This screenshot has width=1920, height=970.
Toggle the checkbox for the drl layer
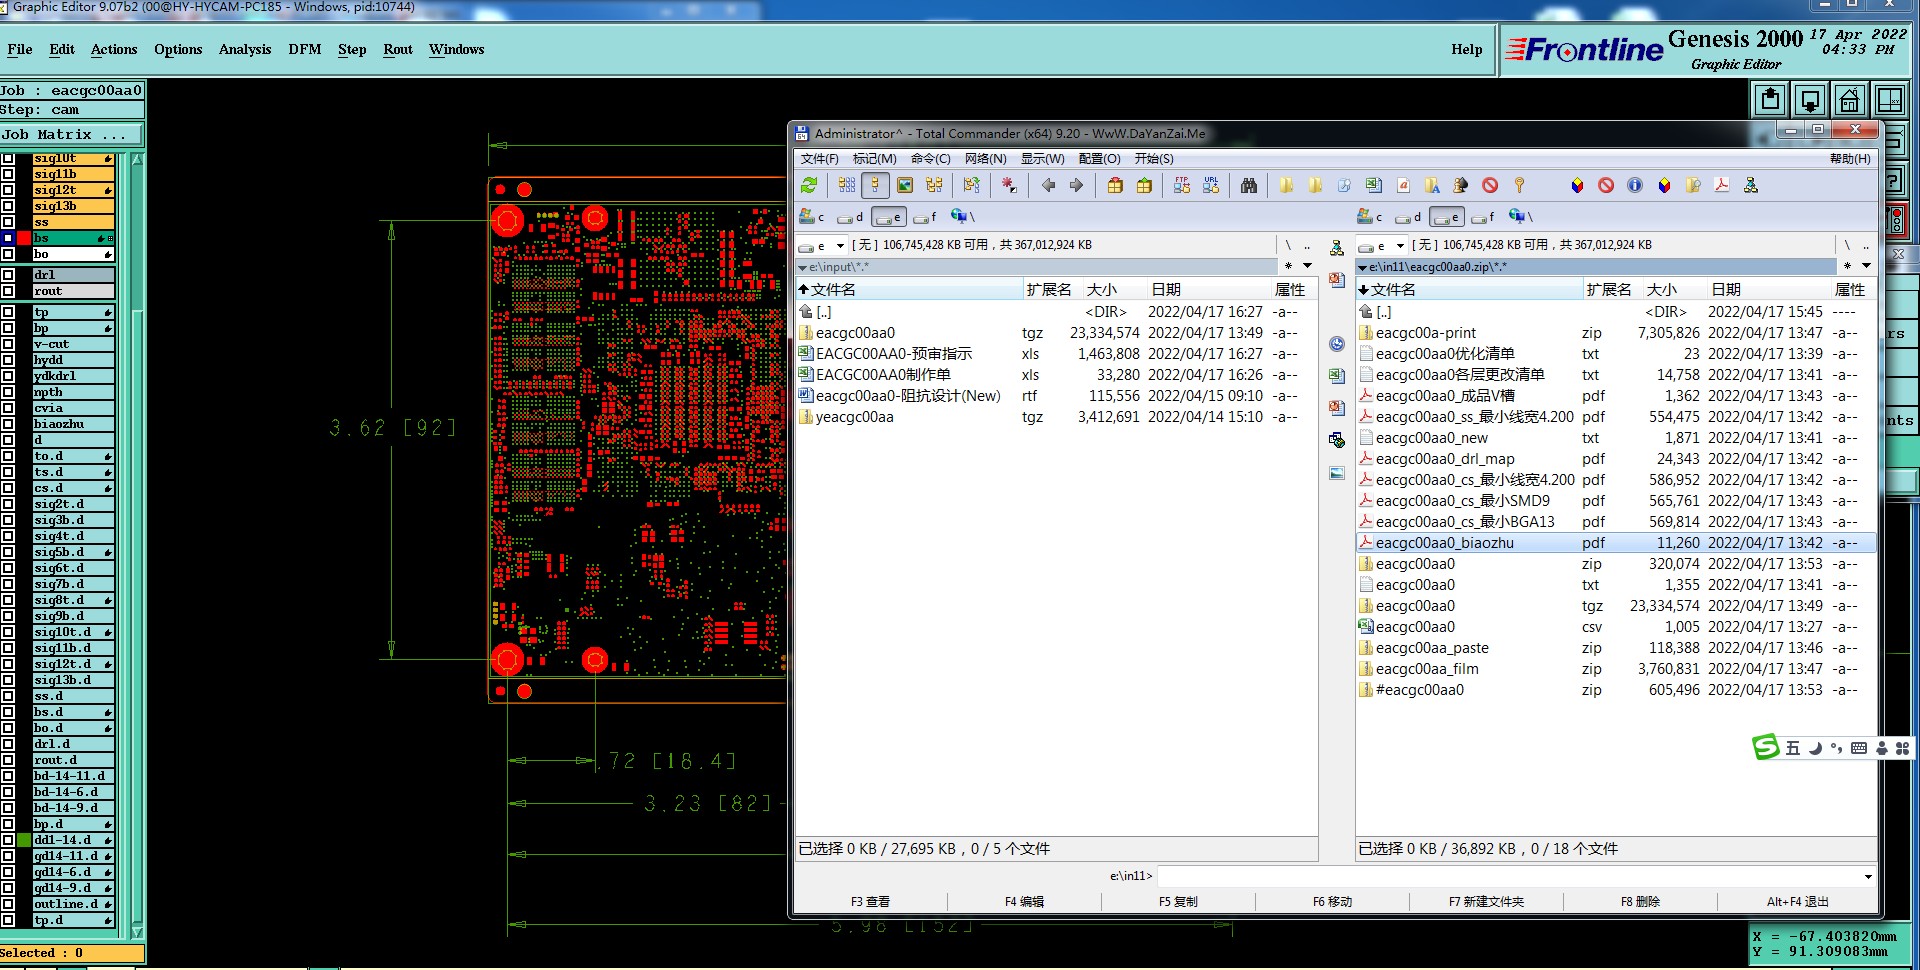click(x=8, y=275)
